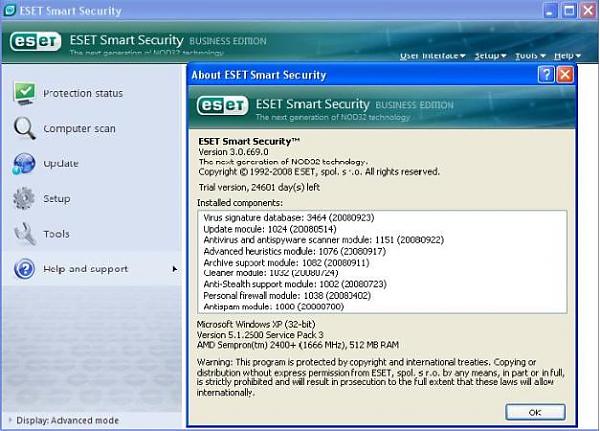Select the Antispam module: 1000 row
The height and width of the screenshot is (431, 600).
click(x=274, y=306)
